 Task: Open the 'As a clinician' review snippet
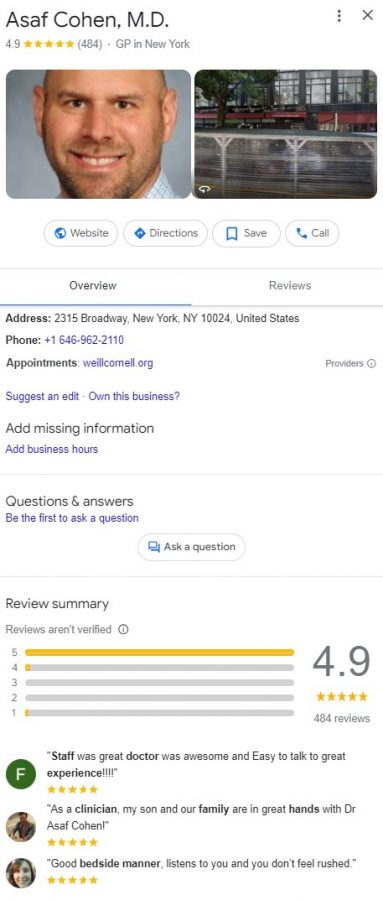[201, 818]
